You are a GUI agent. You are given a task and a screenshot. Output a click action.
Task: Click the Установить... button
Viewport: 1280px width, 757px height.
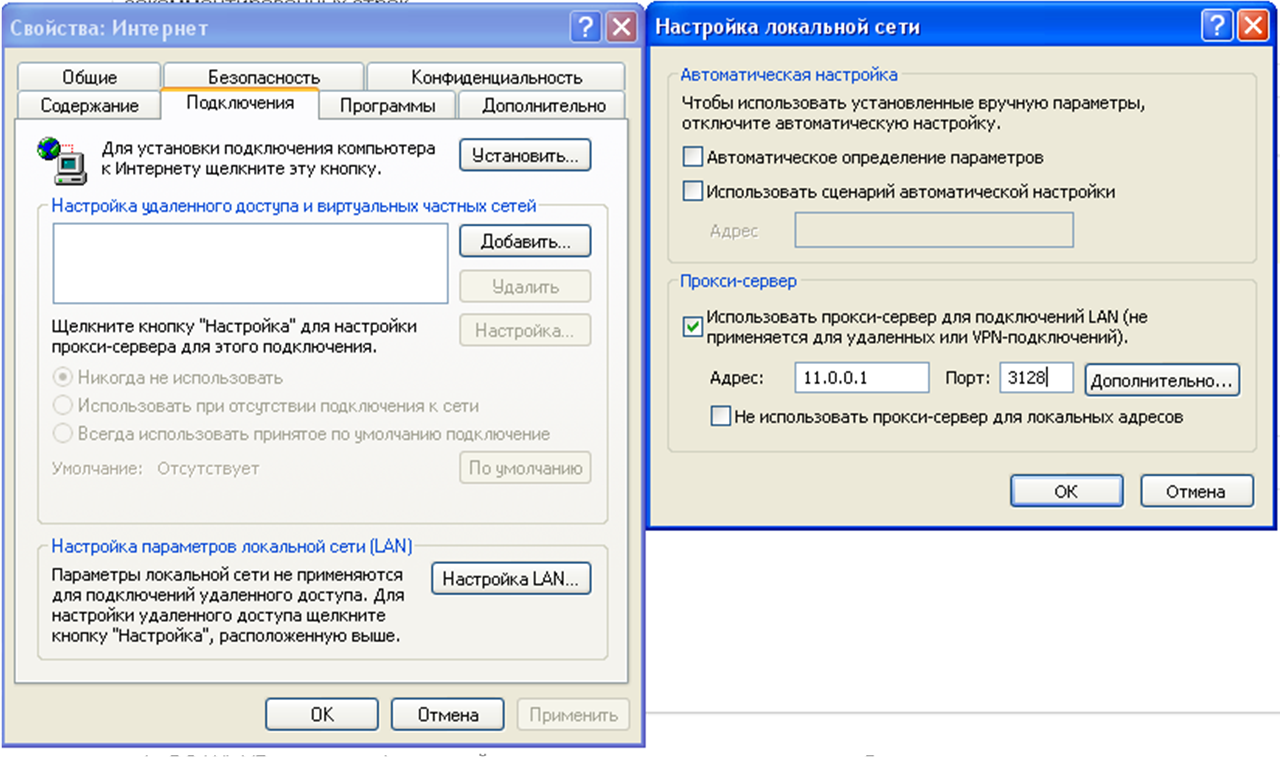525,156
